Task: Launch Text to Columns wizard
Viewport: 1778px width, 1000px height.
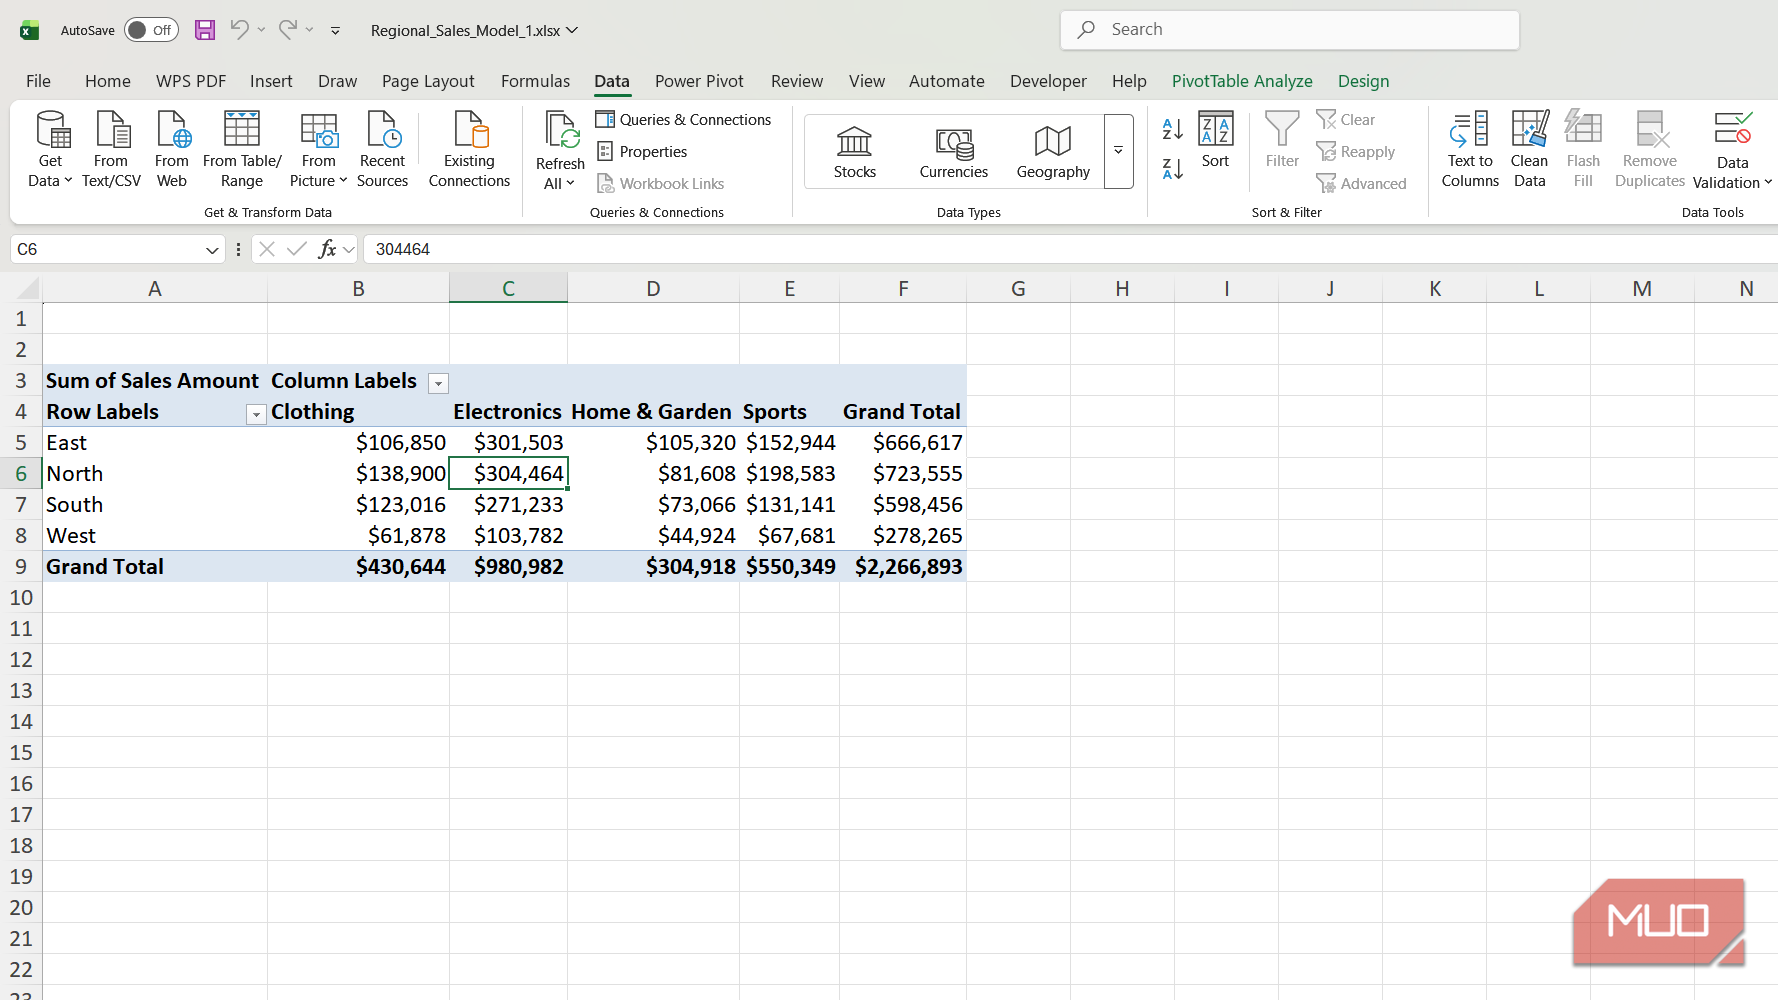Action: (x=1470, y=149)
